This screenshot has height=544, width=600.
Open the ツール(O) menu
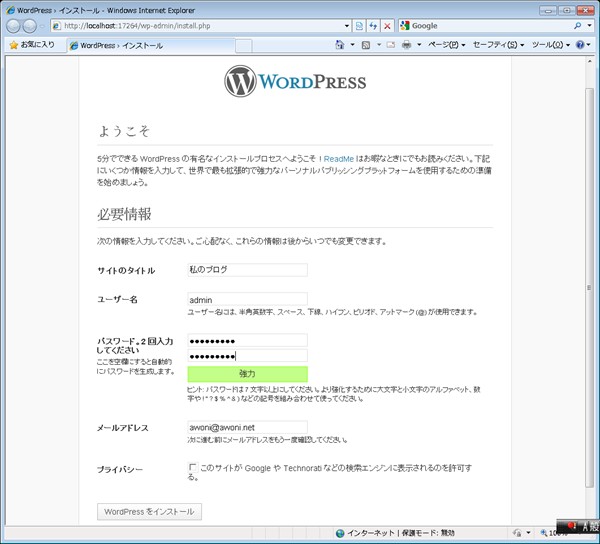[x=551, y=45]
